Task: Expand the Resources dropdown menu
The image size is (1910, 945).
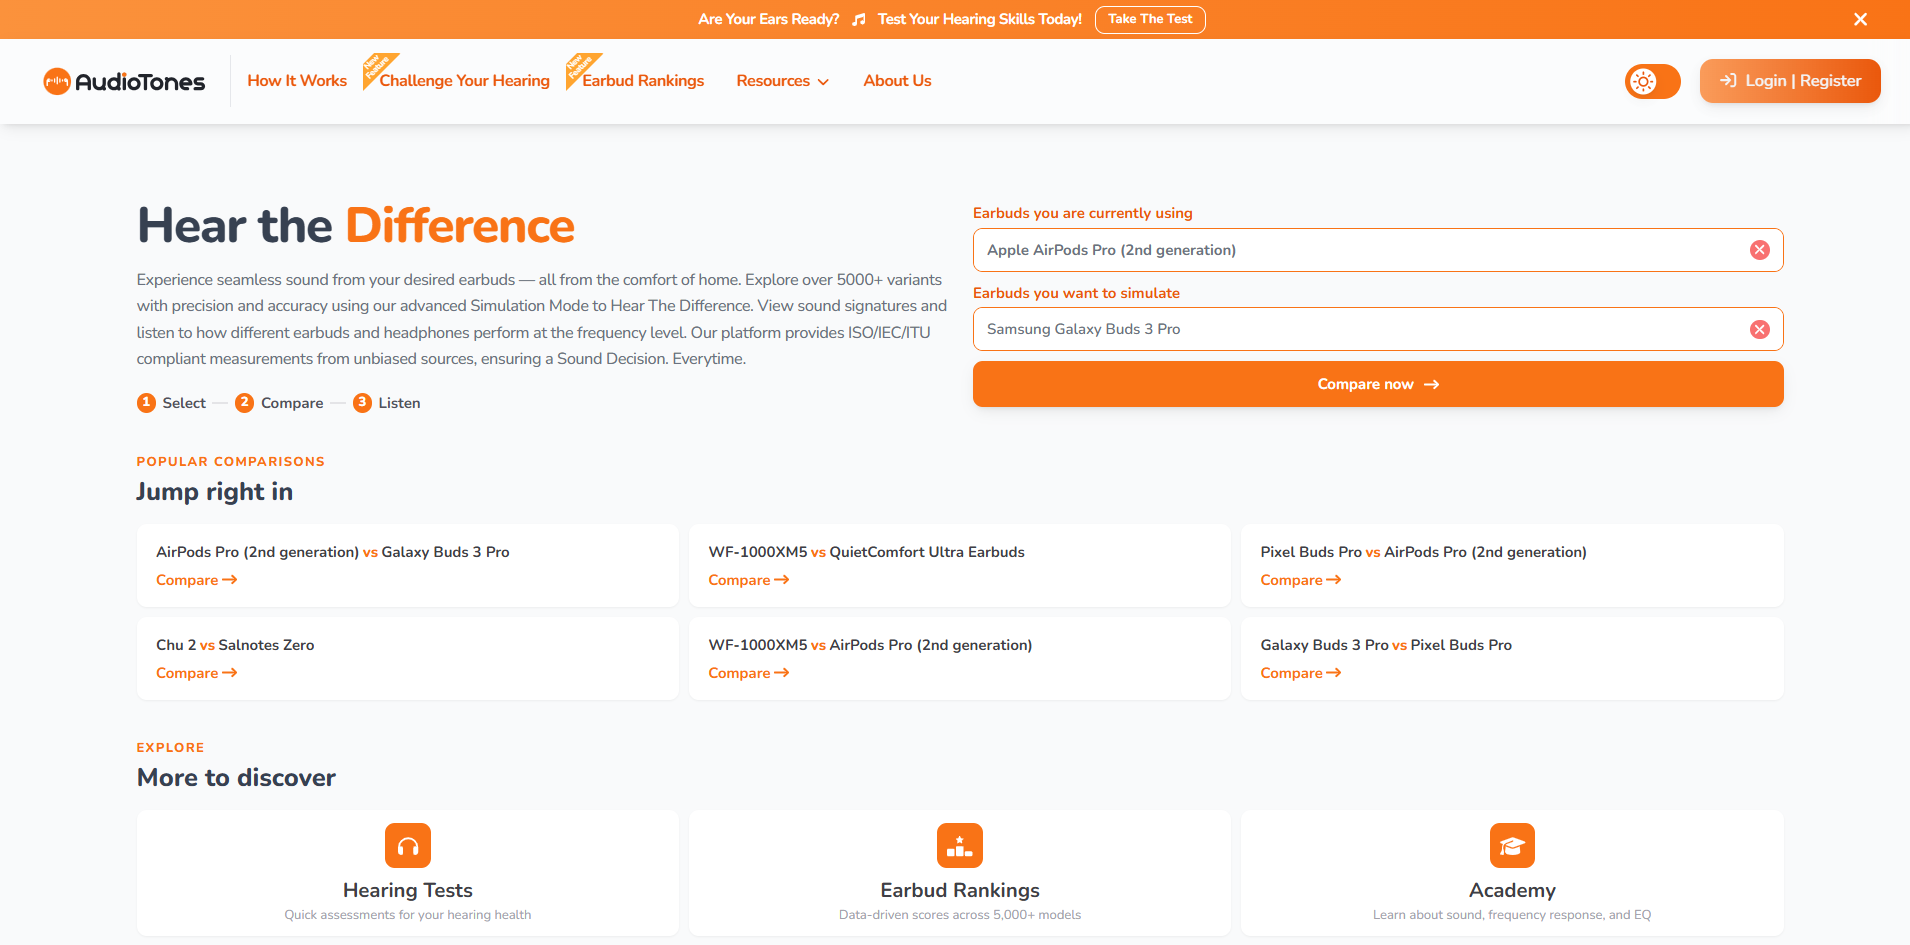Action: (x=783, y=81)
